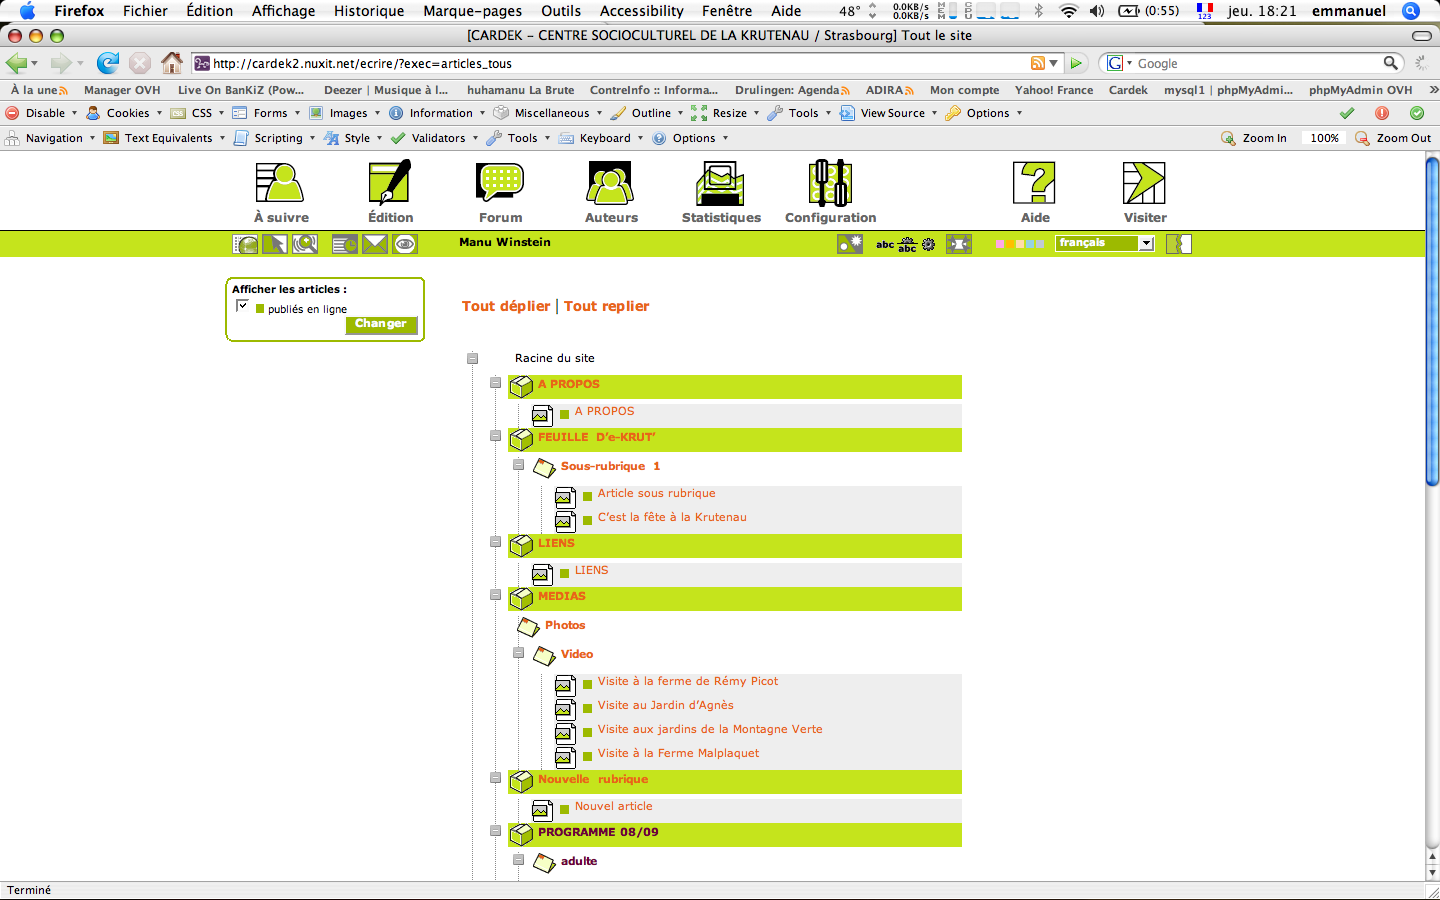Select the pink interface color swatch
Image resolution: width=1440 pixels, height=900 pixels.
point(999,243)
